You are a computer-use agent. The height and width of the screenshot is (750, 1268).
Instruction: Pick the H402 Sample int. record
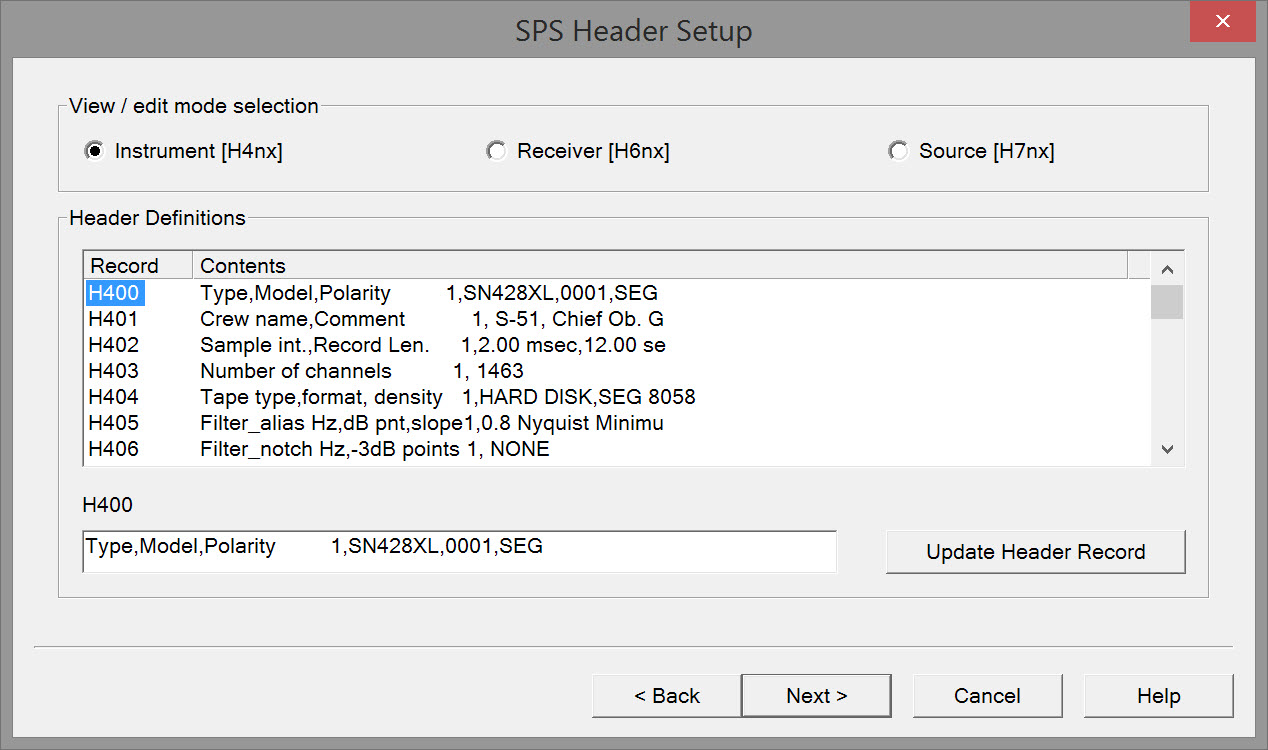[114, 345]
